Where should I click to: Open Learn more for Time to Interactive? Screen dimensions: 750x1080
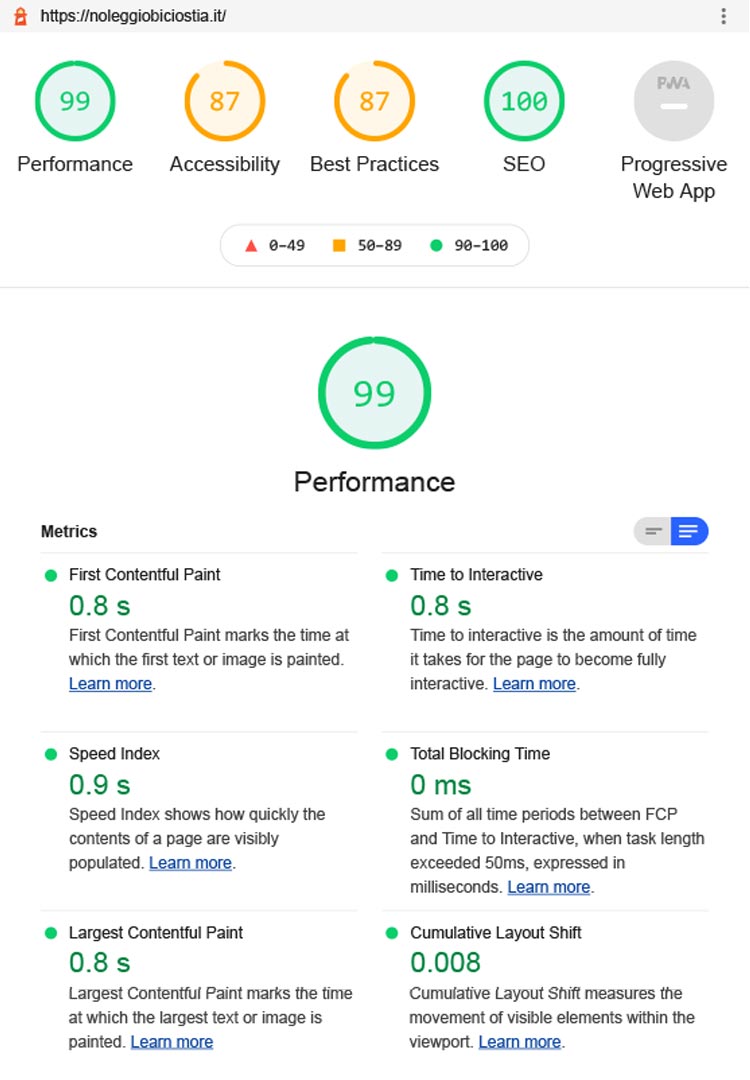click(x=534, y=684)
